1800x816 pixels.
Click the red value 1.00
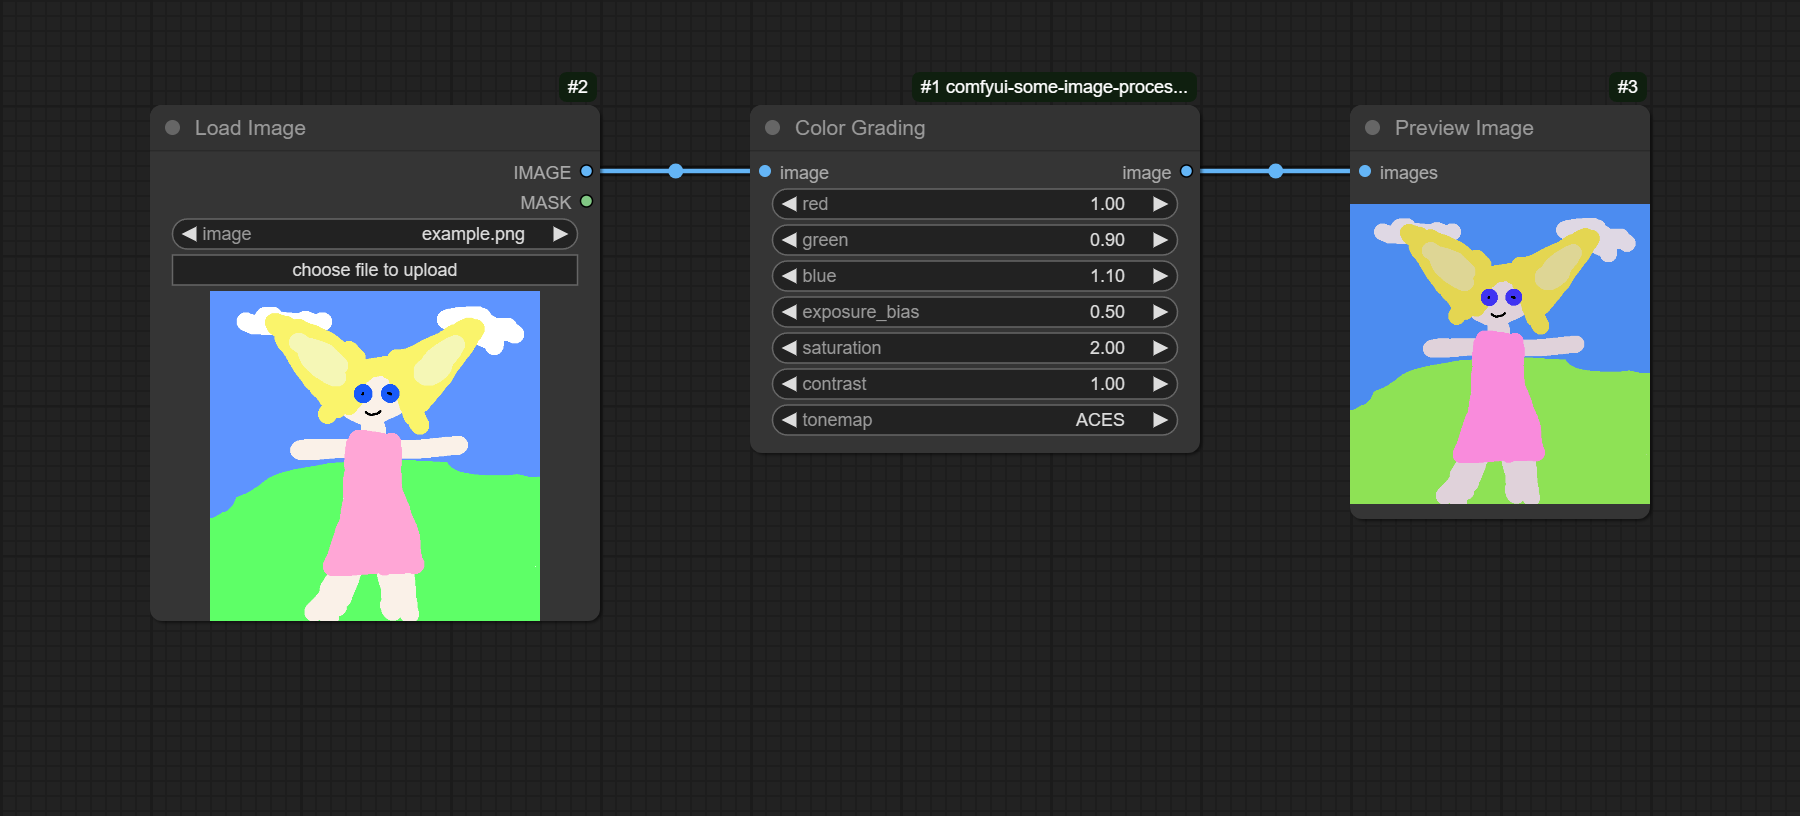pos(1107,204)
